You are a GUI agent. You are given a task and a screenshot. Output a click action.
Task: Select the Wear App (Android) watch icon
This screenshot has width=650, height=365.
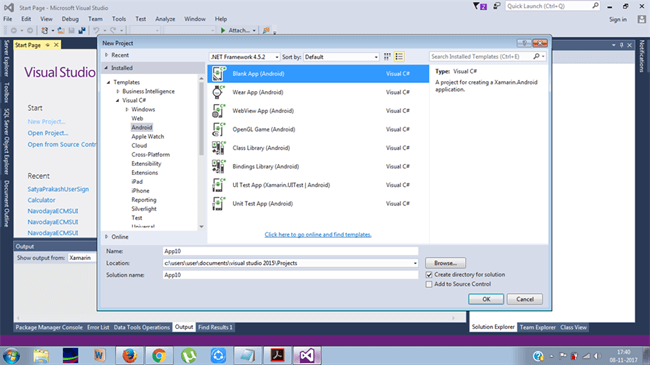pos(218,92)
